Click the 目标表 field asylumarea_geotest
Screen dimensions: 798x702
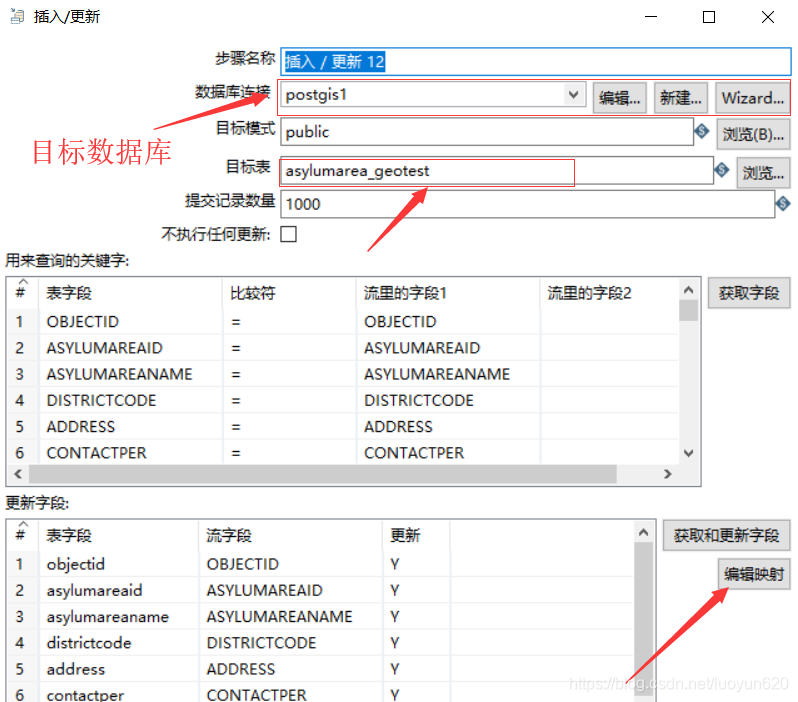coord(497,171)
